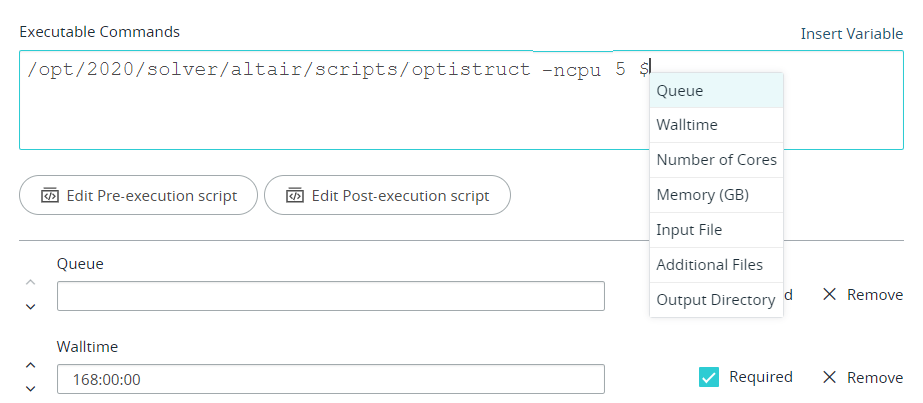923x403 pixels.
Task: Click the X icon to remove Walltime
Action: point(829,377)
